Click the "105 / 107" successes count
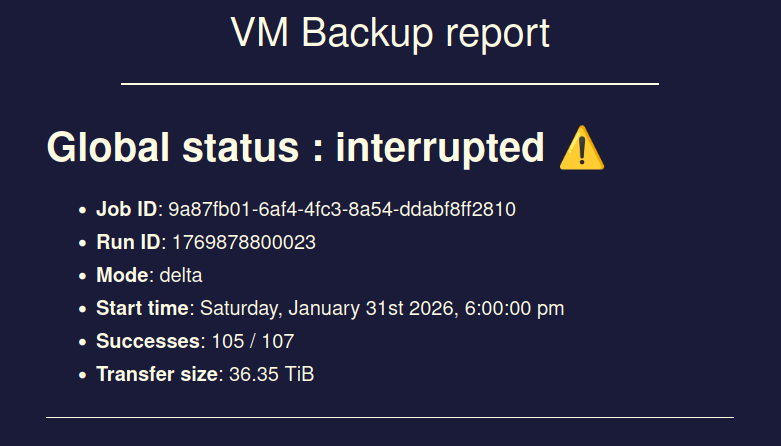The width and height of the screenshot is (781, 446). point(253,341)
